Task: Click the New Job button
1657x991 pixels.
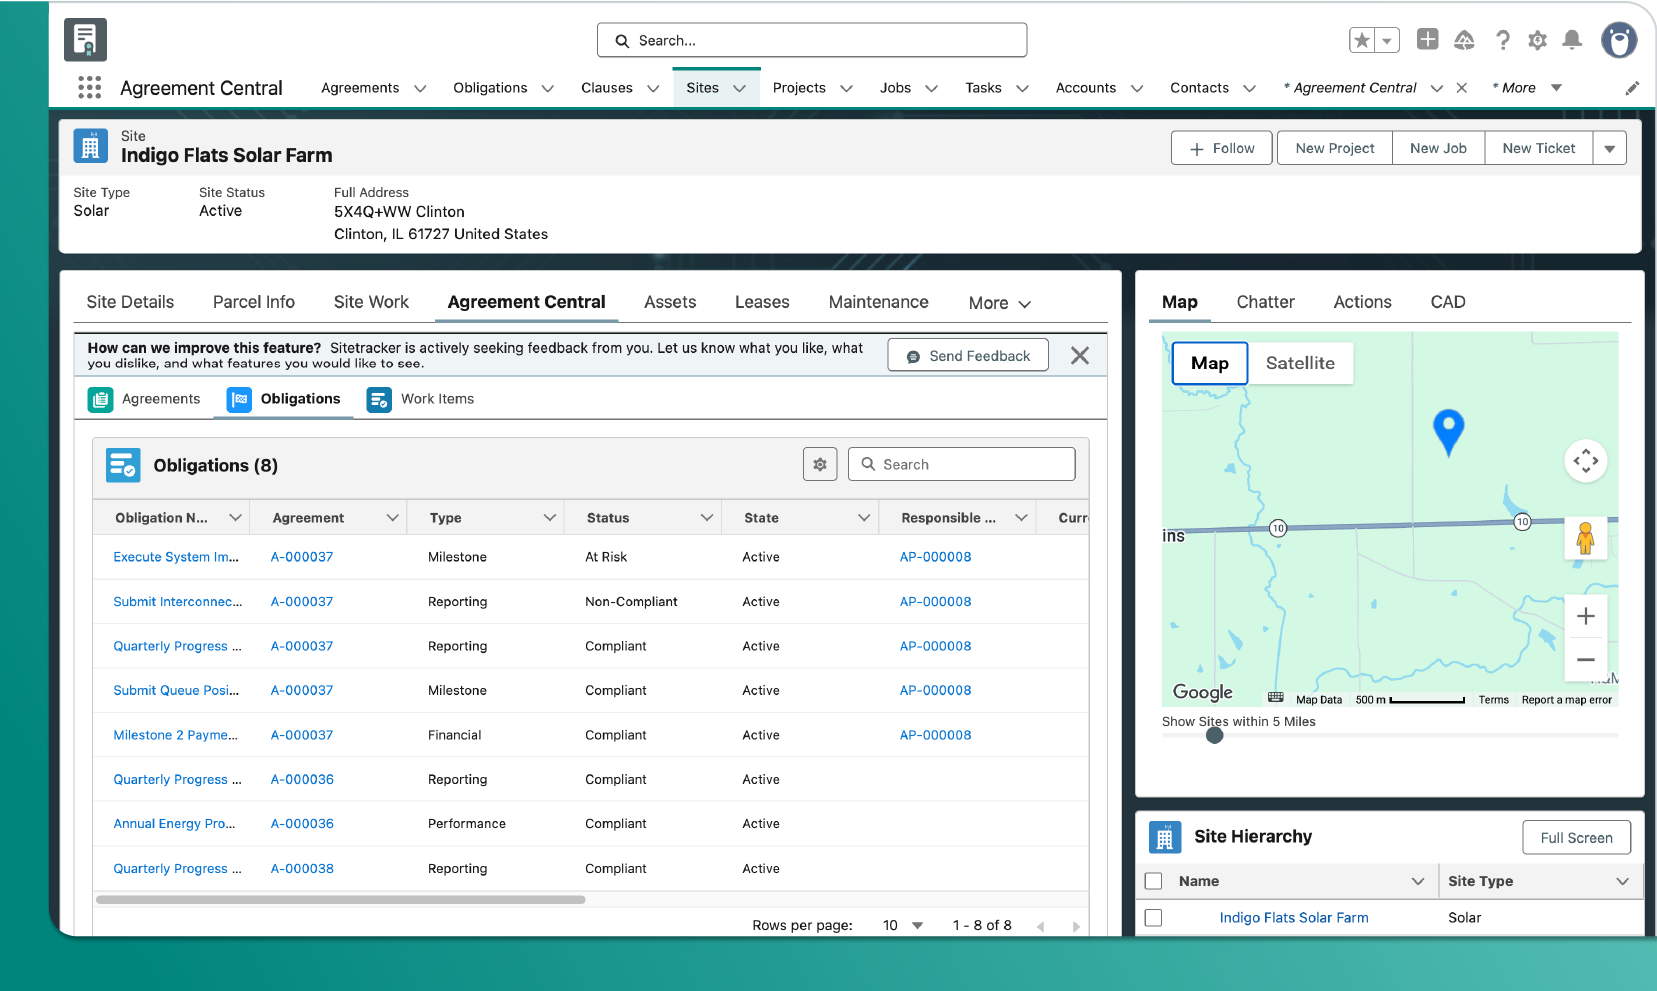Action: (x=1438, y=148)
